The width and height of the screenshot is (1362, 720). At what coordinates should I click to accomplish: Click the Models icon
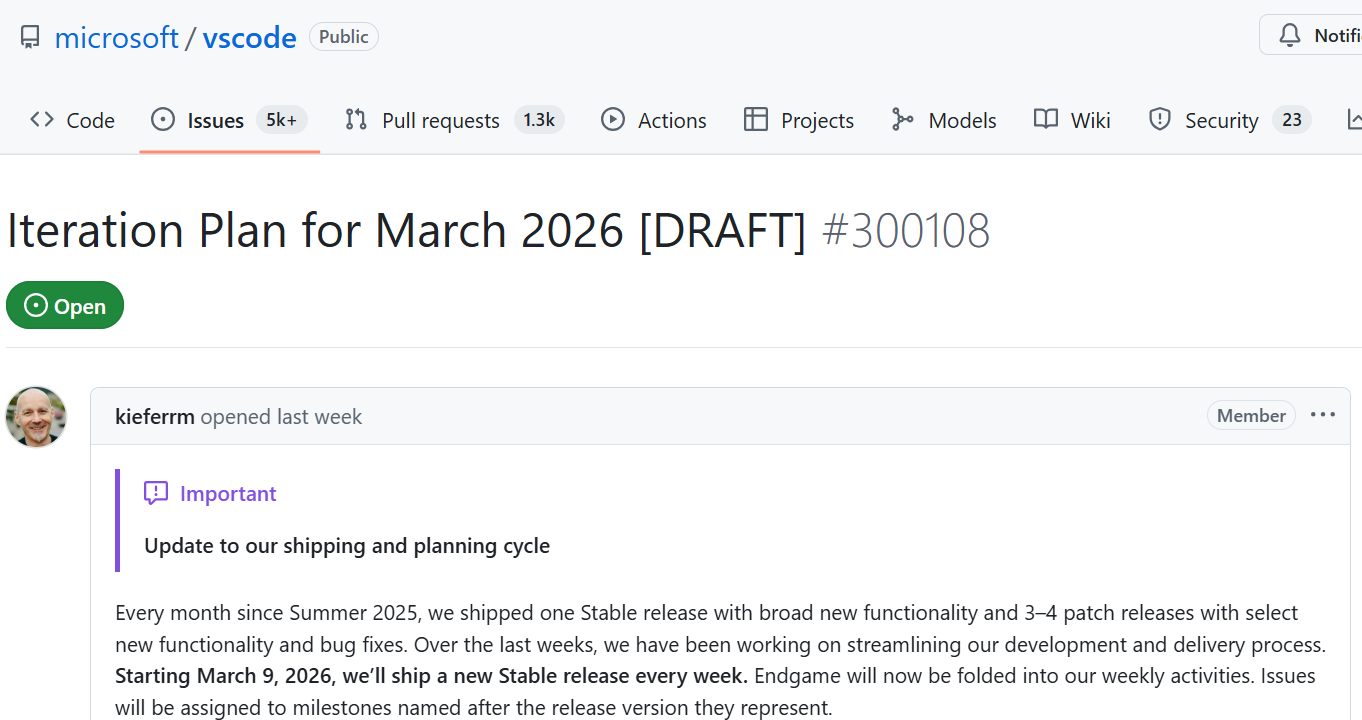pos(903,120)
